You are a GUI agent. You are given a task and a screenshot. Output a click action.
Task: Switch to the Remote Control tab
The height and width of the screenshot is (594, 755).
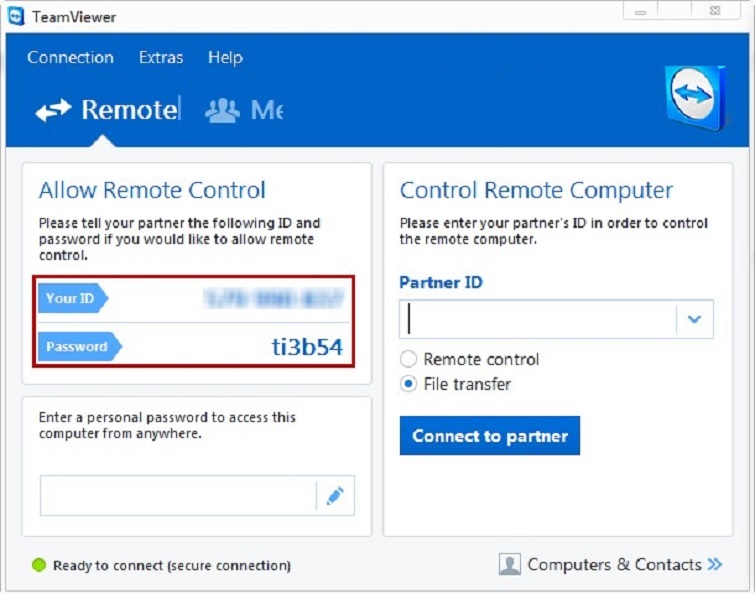coord(108,110)
